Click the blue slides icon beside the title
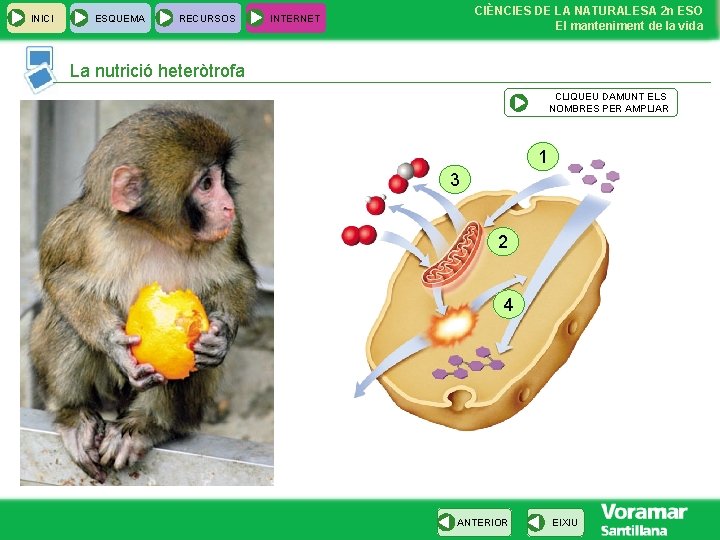720x540 pixels. click(x=40, y=69)
